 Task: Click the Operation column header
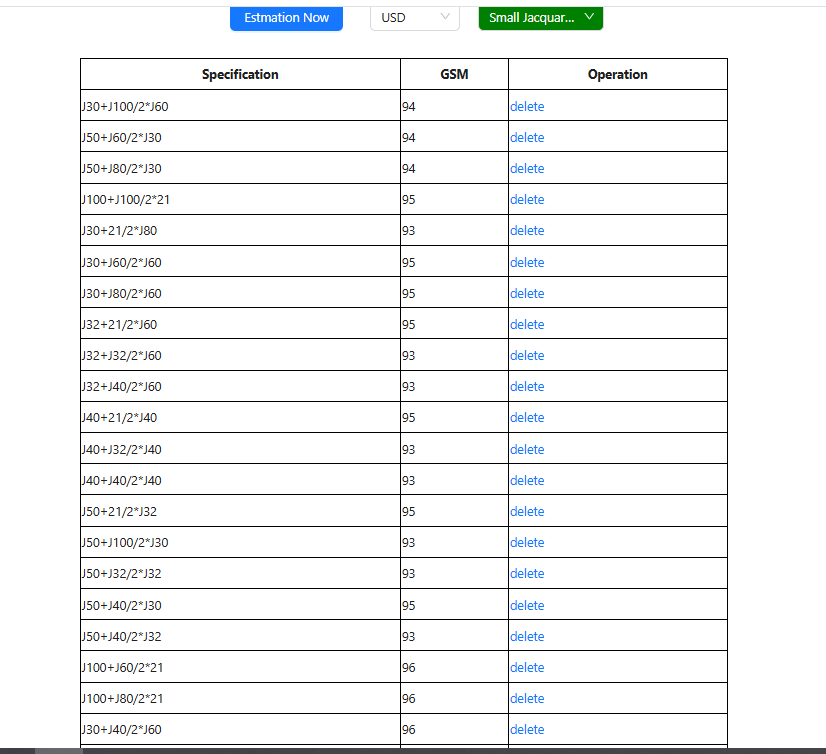tap(617, 75)
